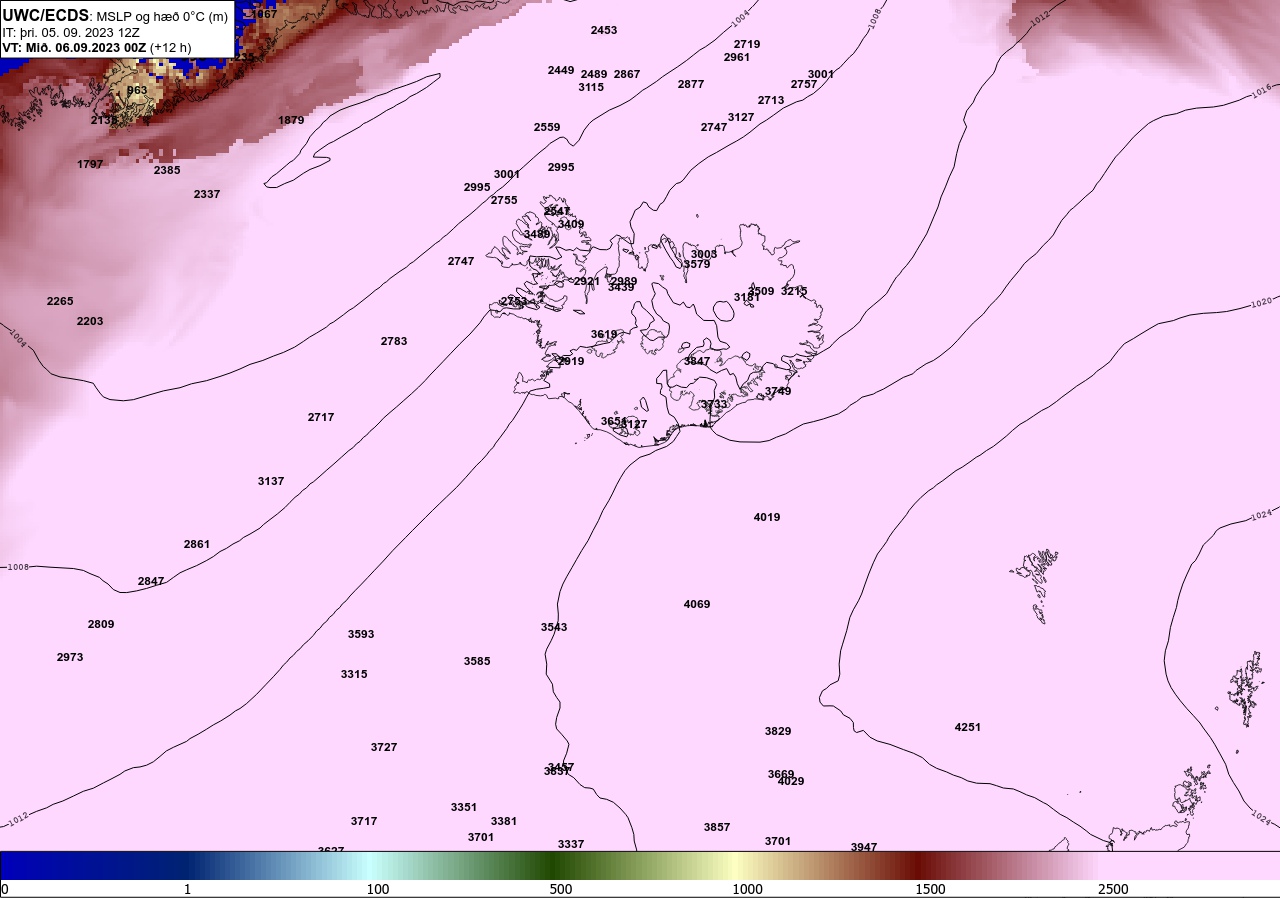Screen dimensions: 1280x898
Task: Click the 4251 height value
Action: click(x=968, y=727)
